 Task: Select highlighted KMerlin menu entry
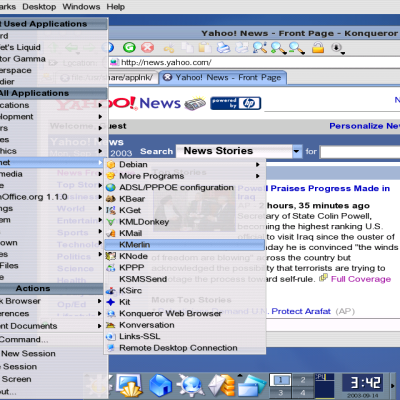pos(185,245)
